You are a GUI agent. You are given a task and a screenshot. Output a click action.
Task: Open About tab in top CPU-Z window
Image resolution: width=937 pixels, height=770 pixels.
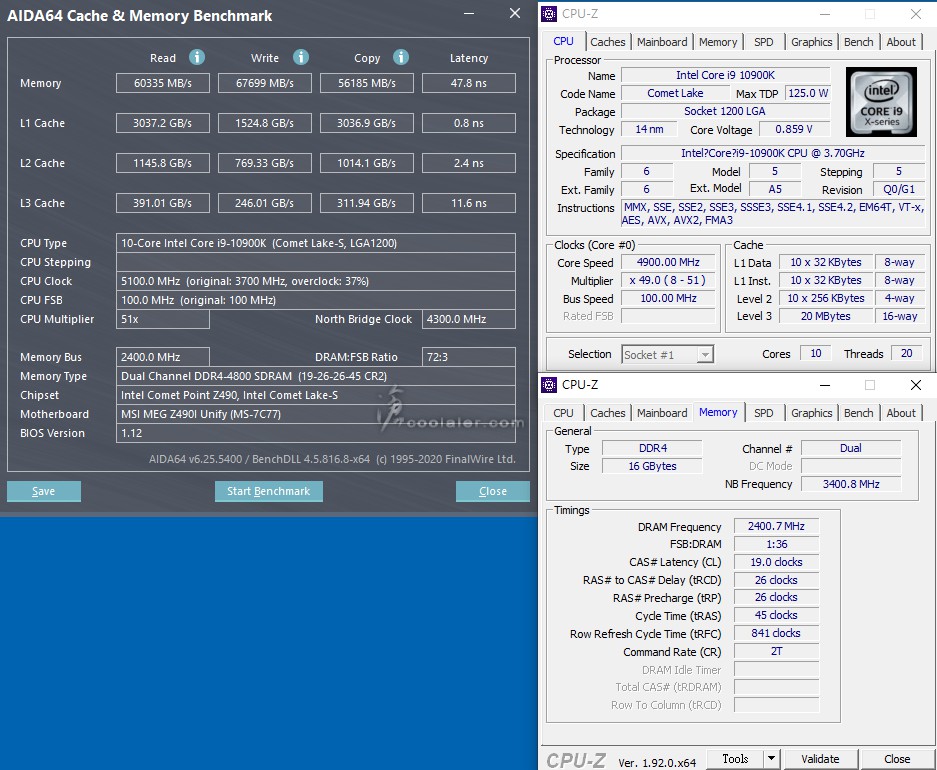coord(901,42)
